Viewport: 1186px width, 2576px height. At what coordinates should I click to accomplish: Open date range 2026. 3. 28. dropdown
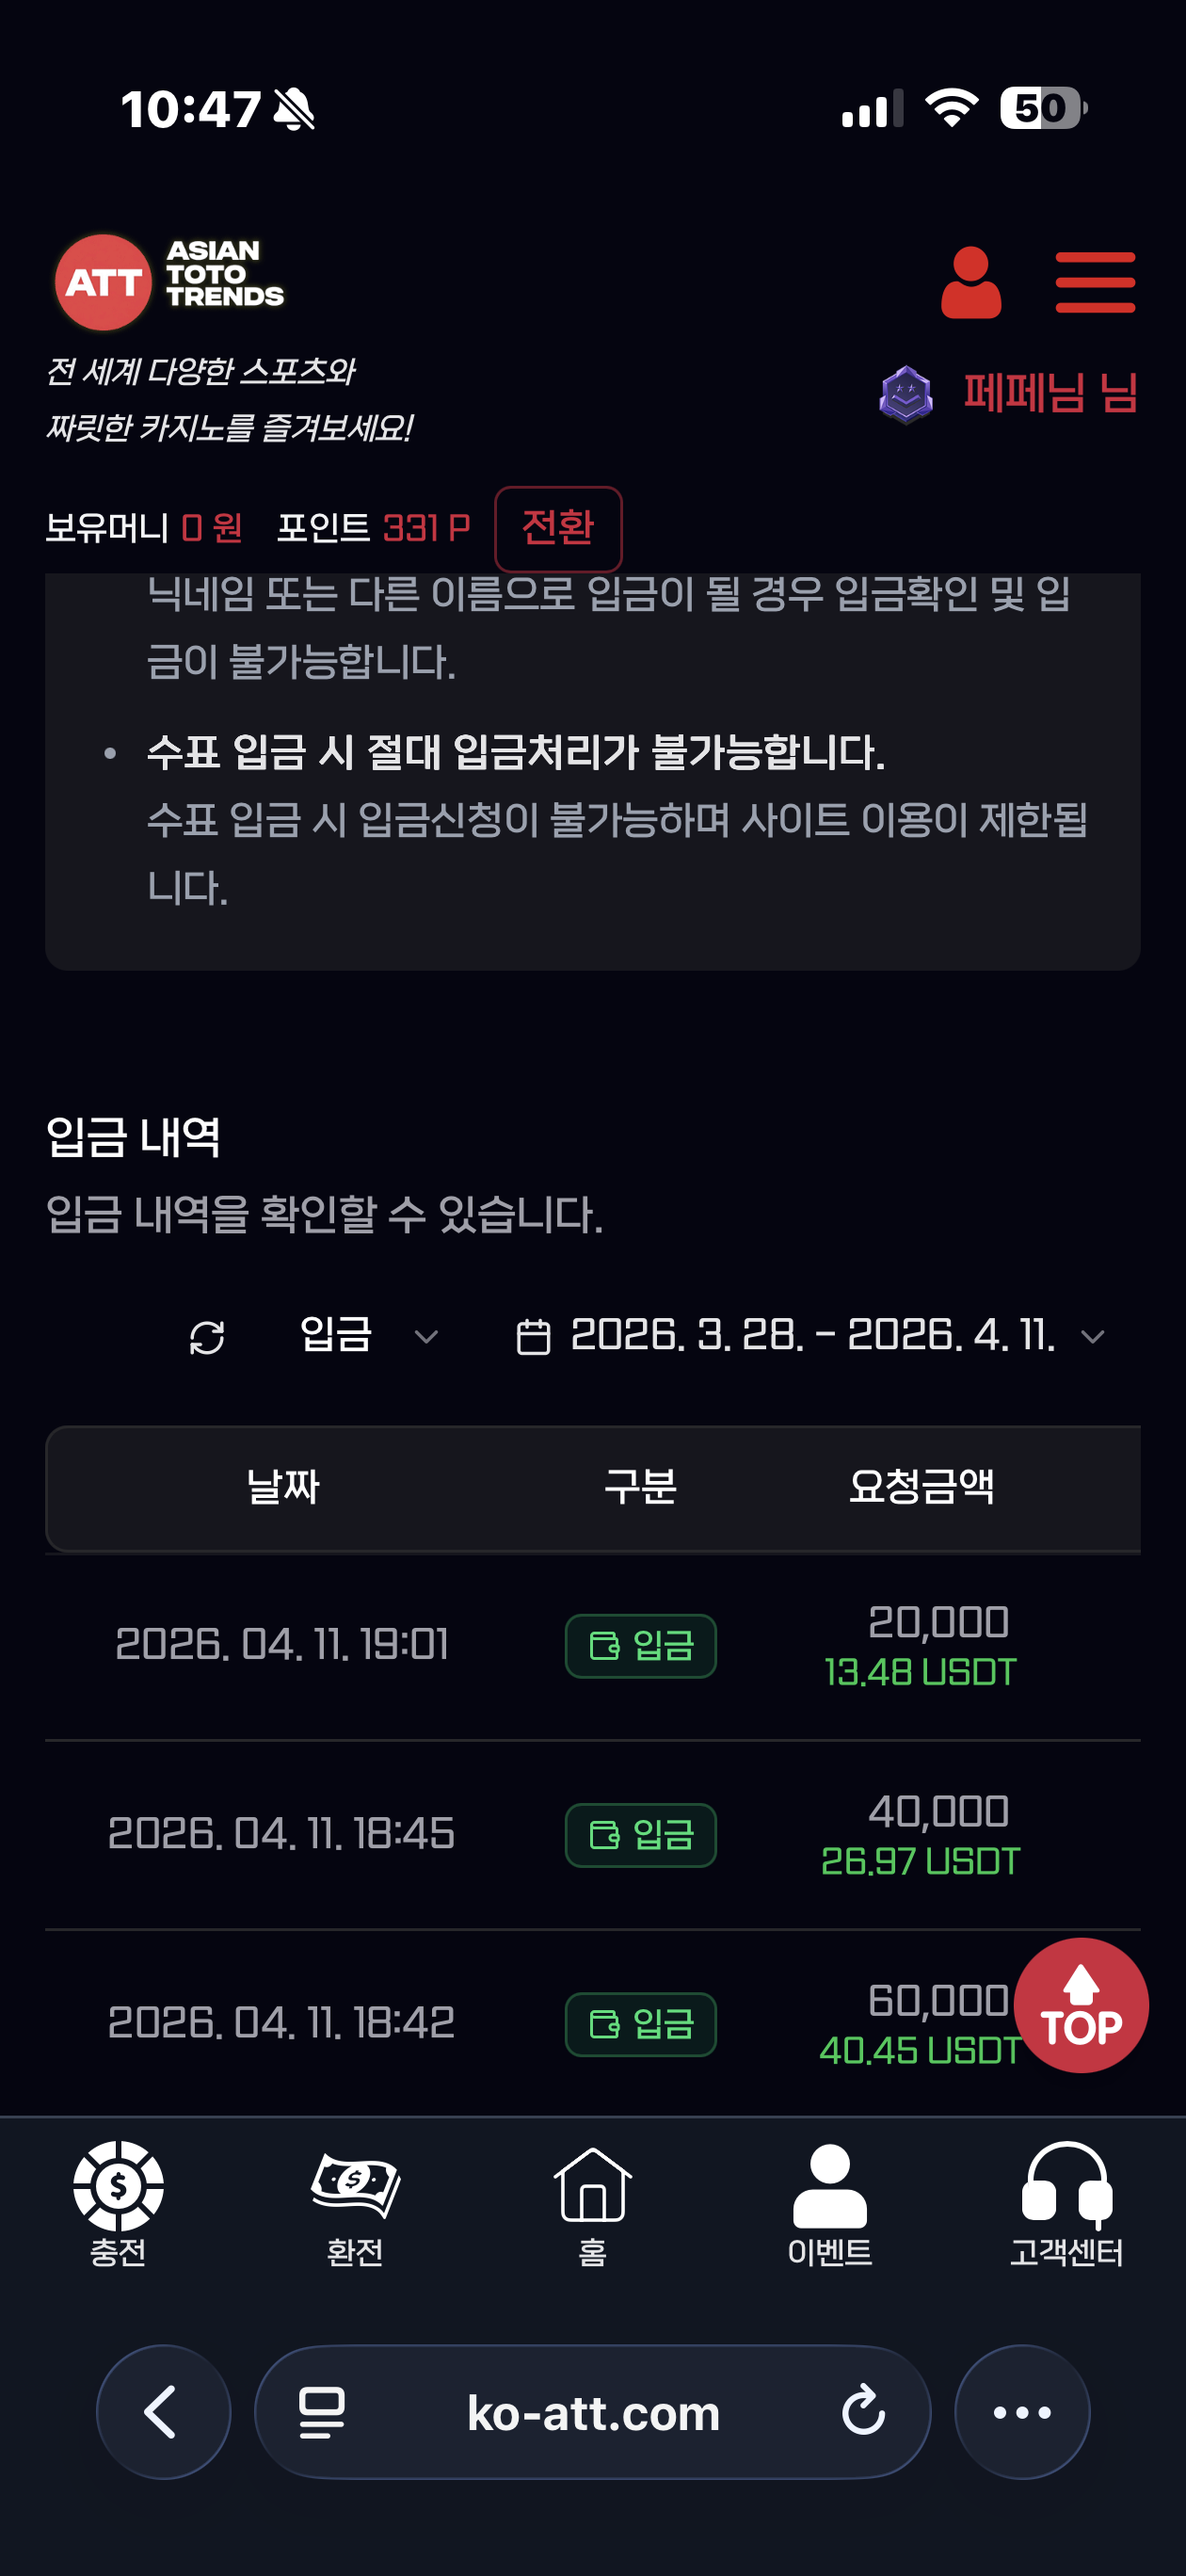(x=811, y=1336)
